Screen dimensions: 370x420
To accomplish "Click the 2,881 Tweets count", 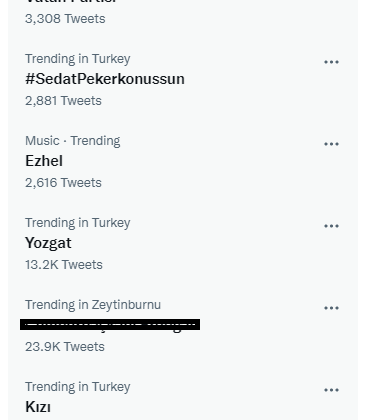I will point(63,101).
